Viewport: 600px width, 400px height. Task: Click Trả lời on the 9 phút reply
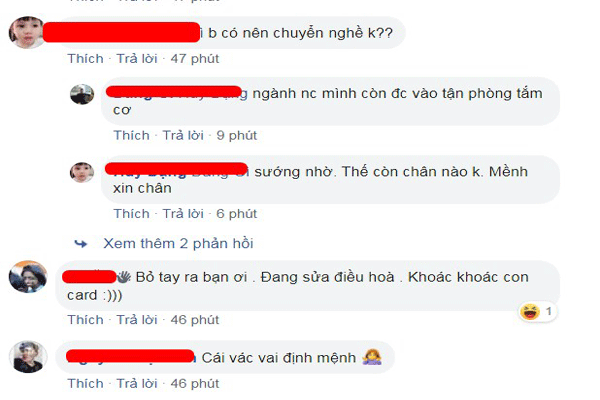[183, 136]
